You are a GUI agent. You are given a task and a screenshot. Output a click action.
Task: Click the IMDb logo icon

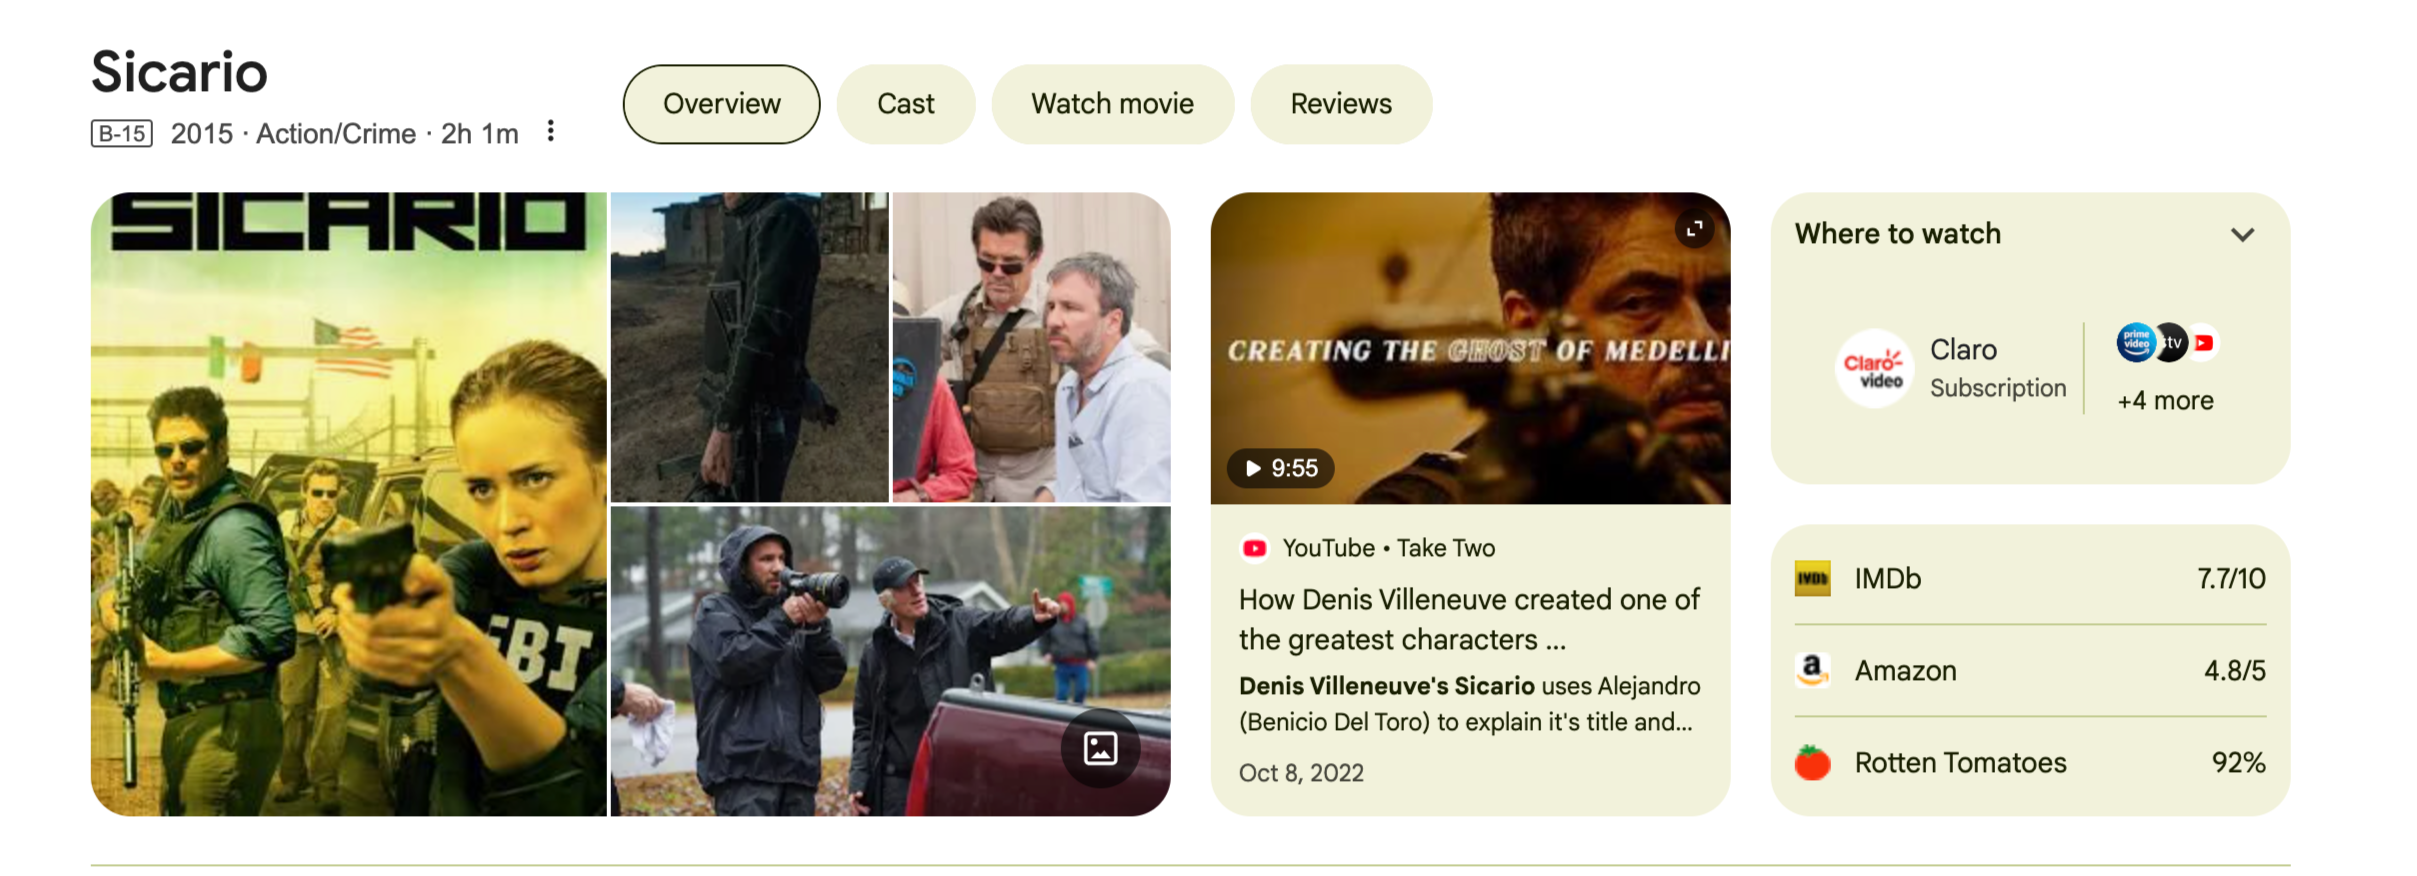tap(1812, 579)
